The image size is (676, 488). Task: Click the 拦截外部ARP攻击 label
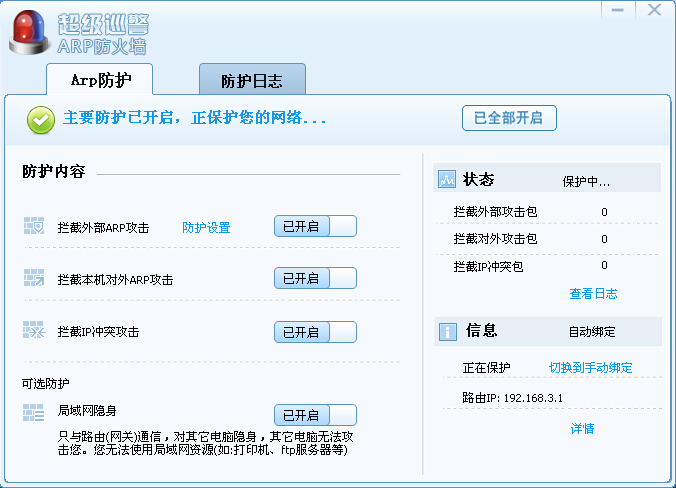103,227
